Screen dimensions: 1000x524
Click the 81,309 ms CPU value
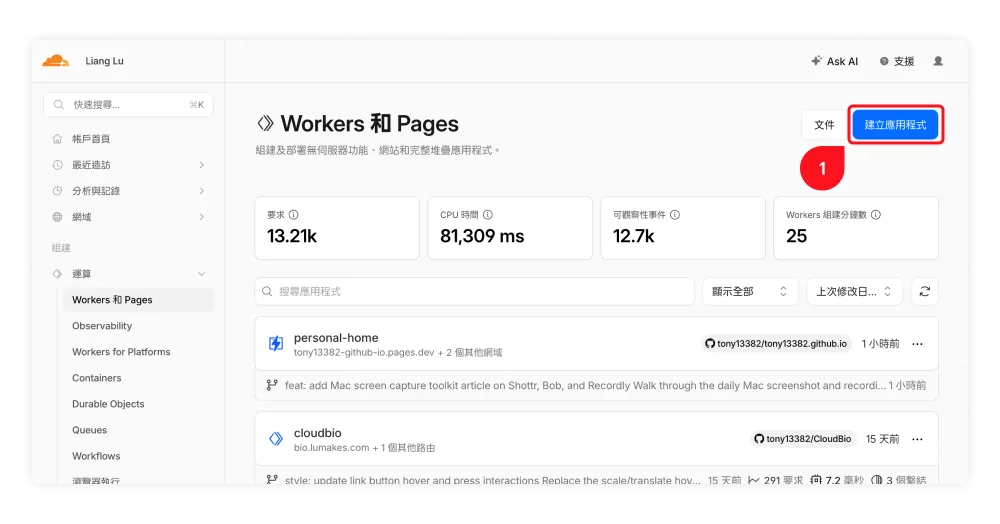click(482, 236)
